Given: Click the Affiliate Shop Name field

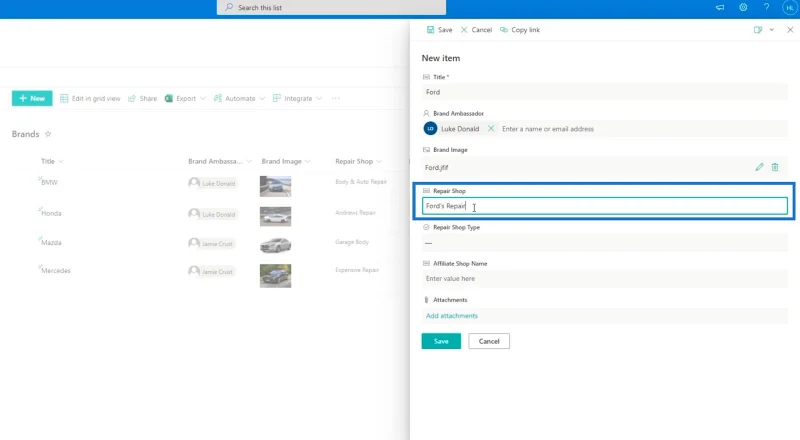Looking at the screenshot, I should pyautogui.click(x=605, y=279).
